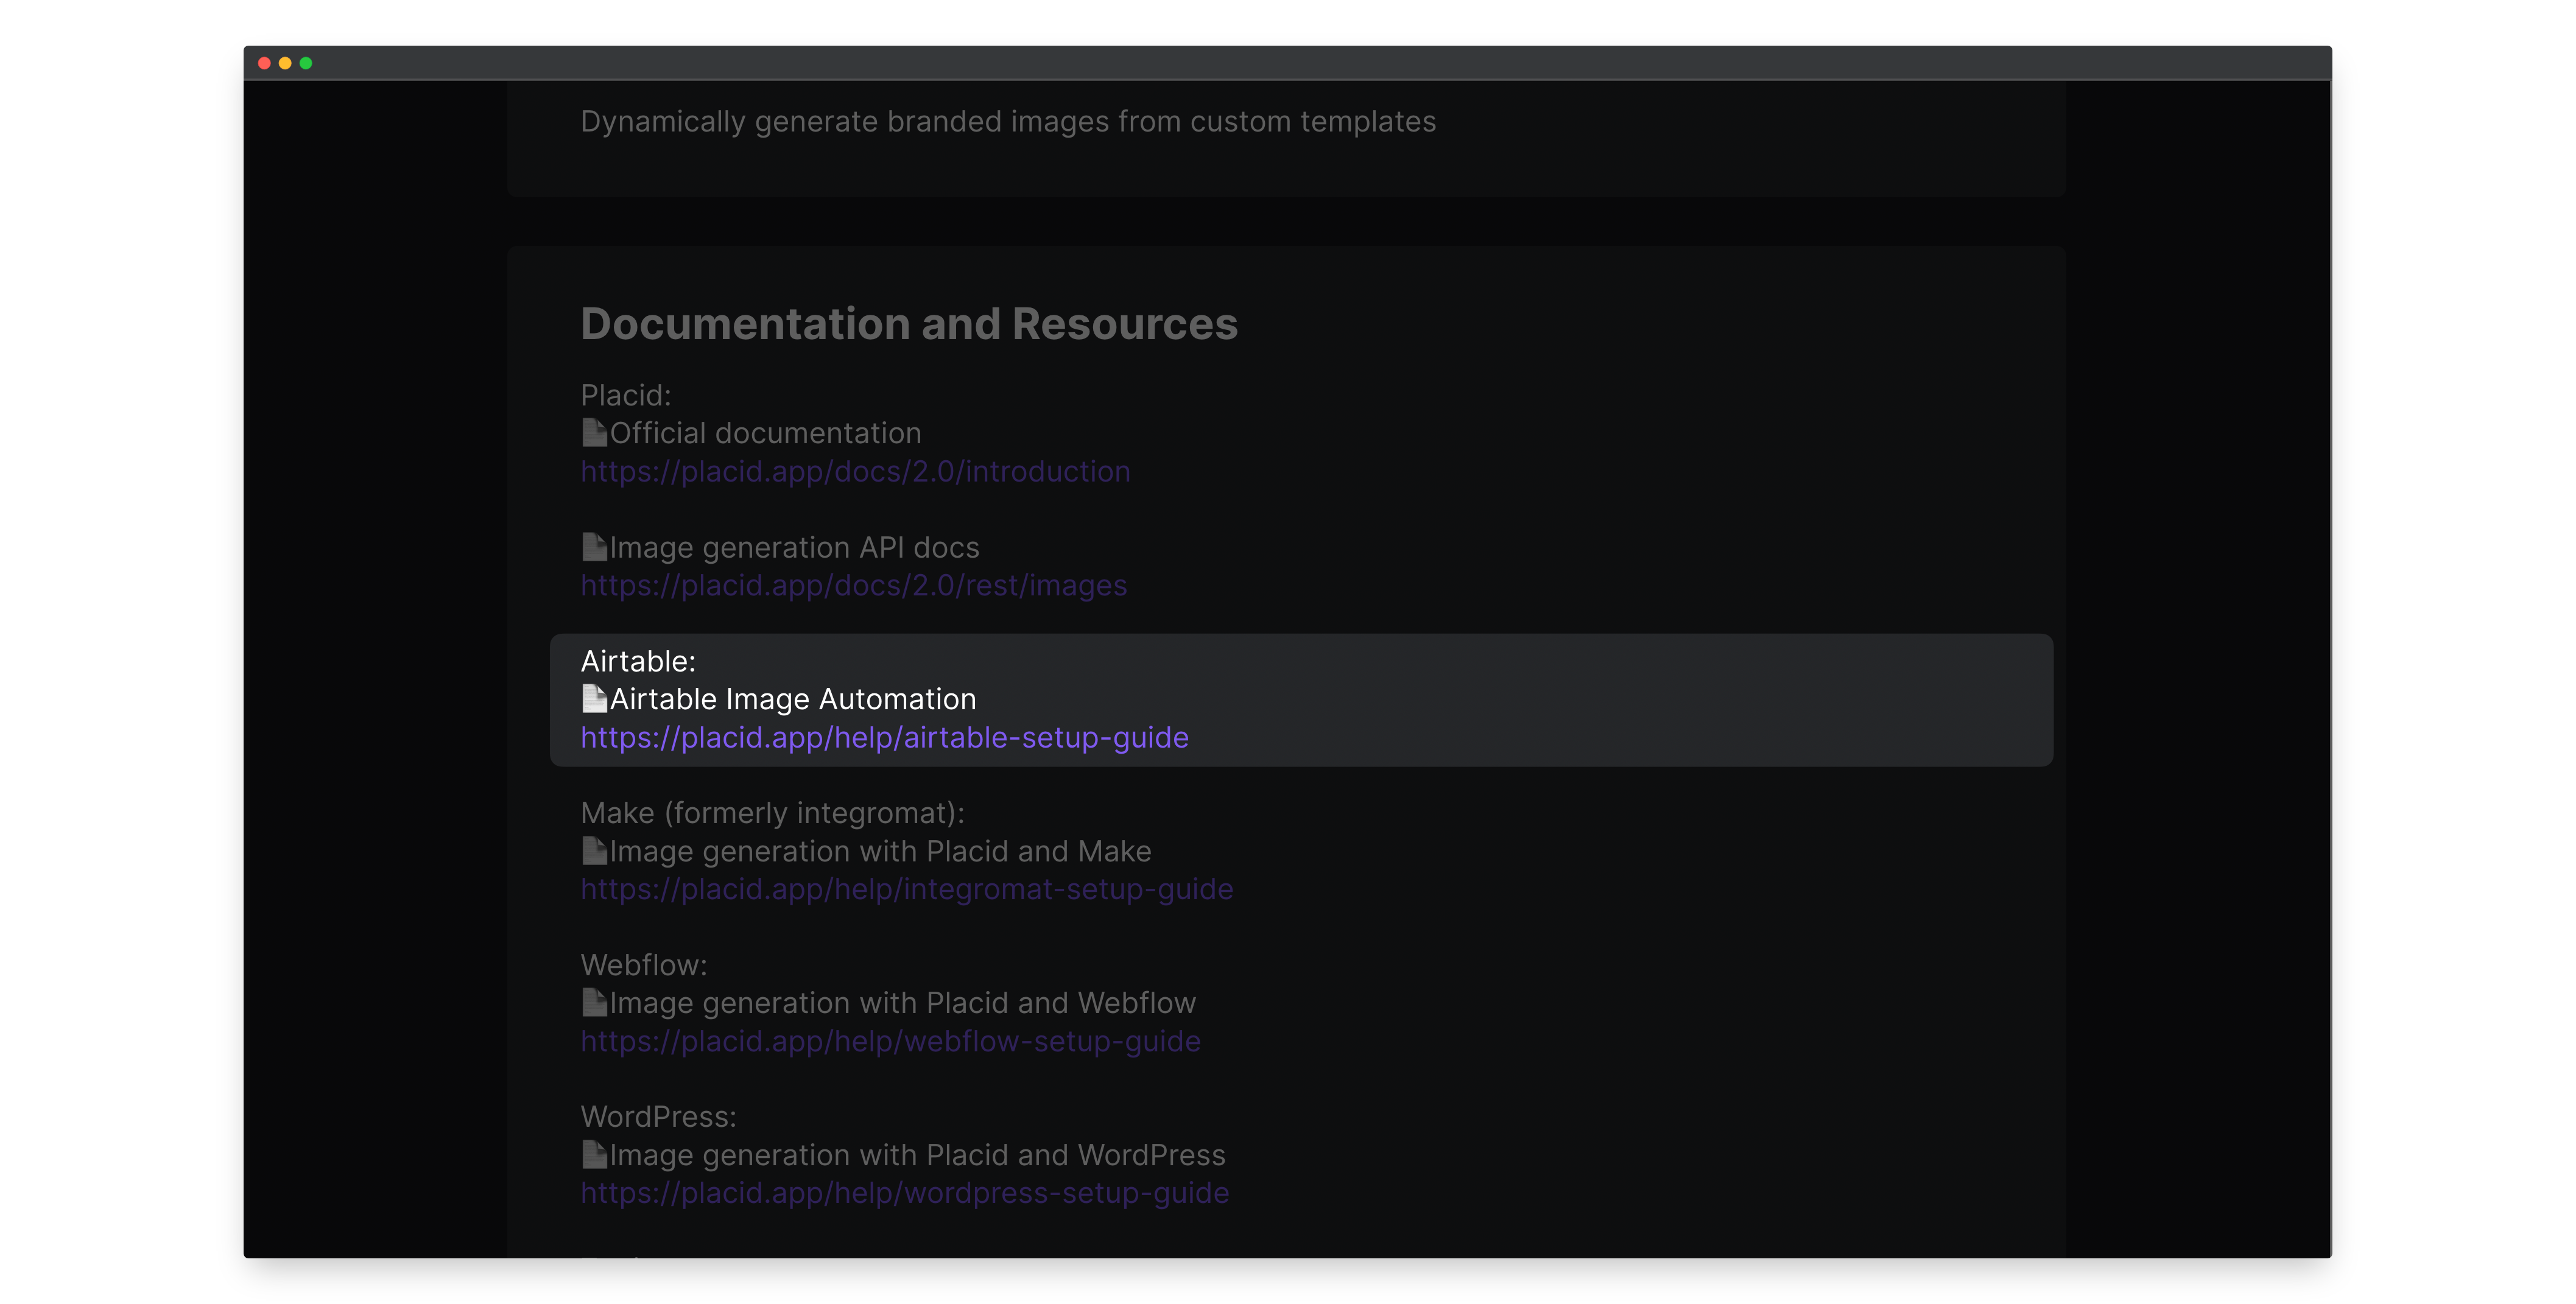Click the document icon beside Image generation API docs
Viewport: 2576px width, 1304px height.
click(594, 547)
